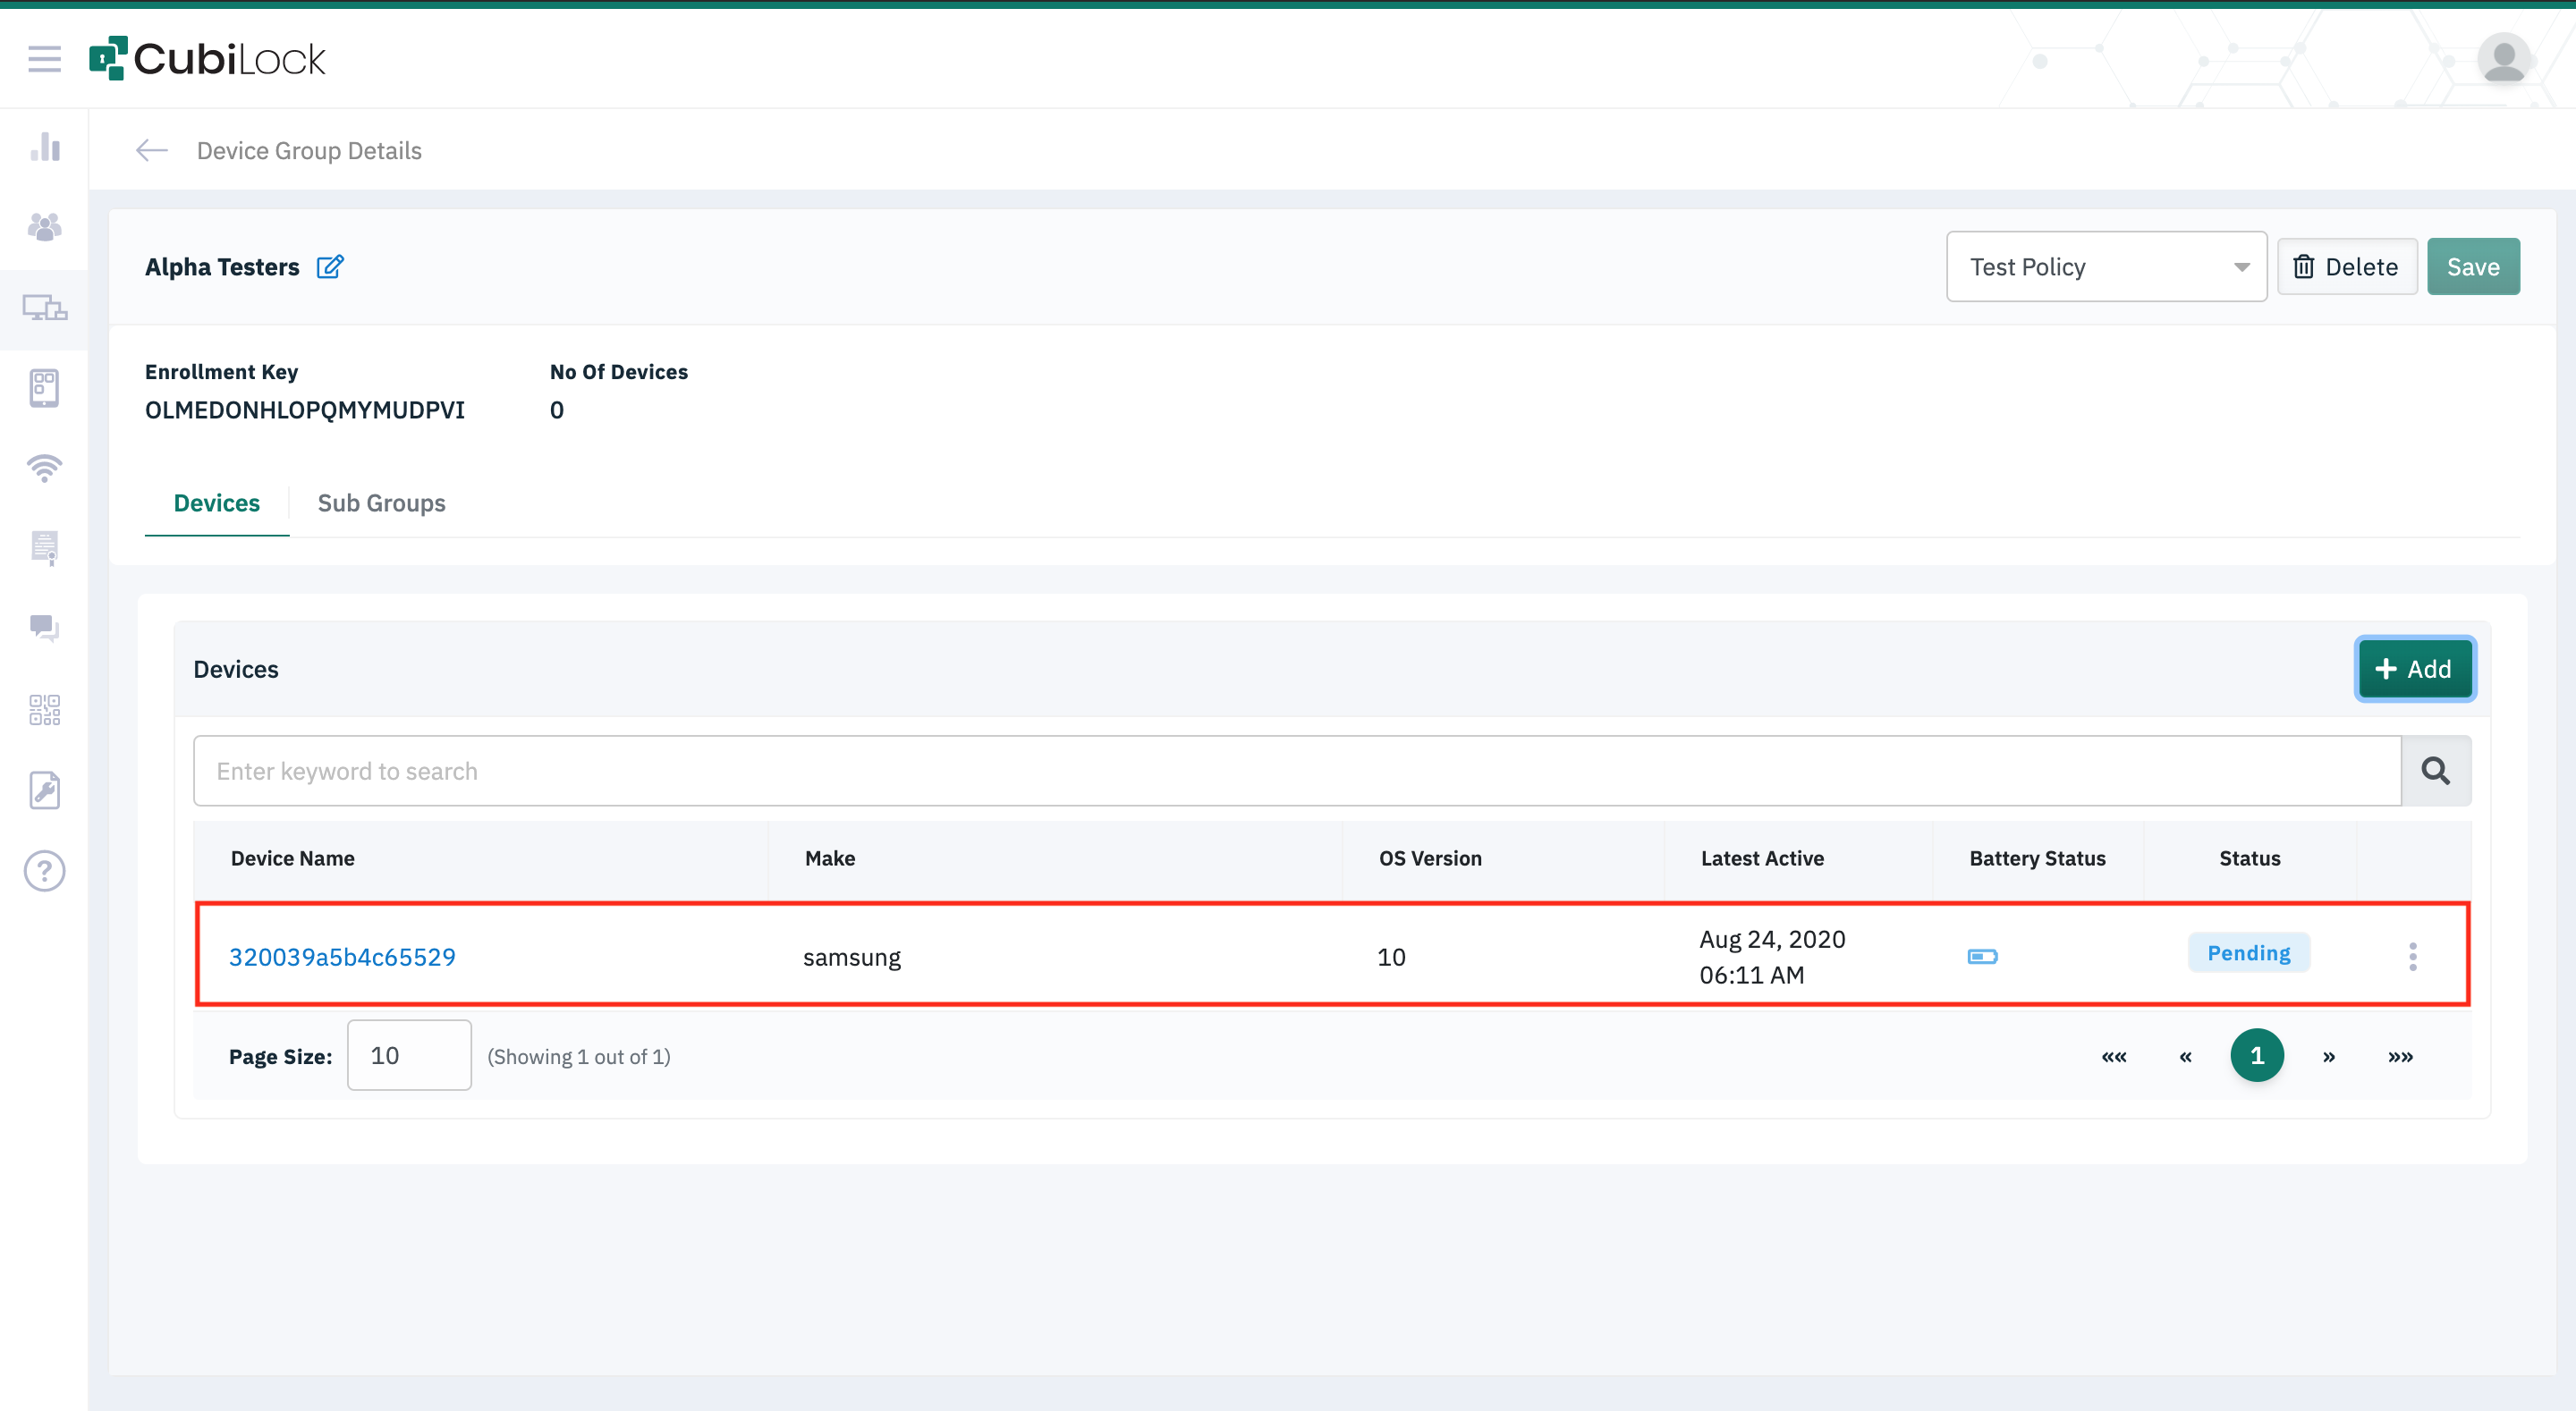Viewport: 2576px width, 1411px height.
Task: Click the search magnifier button
Action: click(x=2435, y=771)
